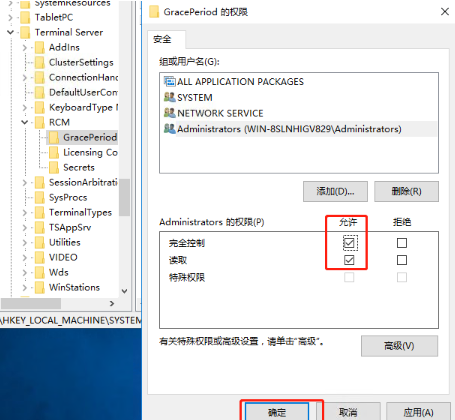Click the VIDEO folder icon
Image resolution: width=455 pixels, height=420 pixels.
coord(40,257)
